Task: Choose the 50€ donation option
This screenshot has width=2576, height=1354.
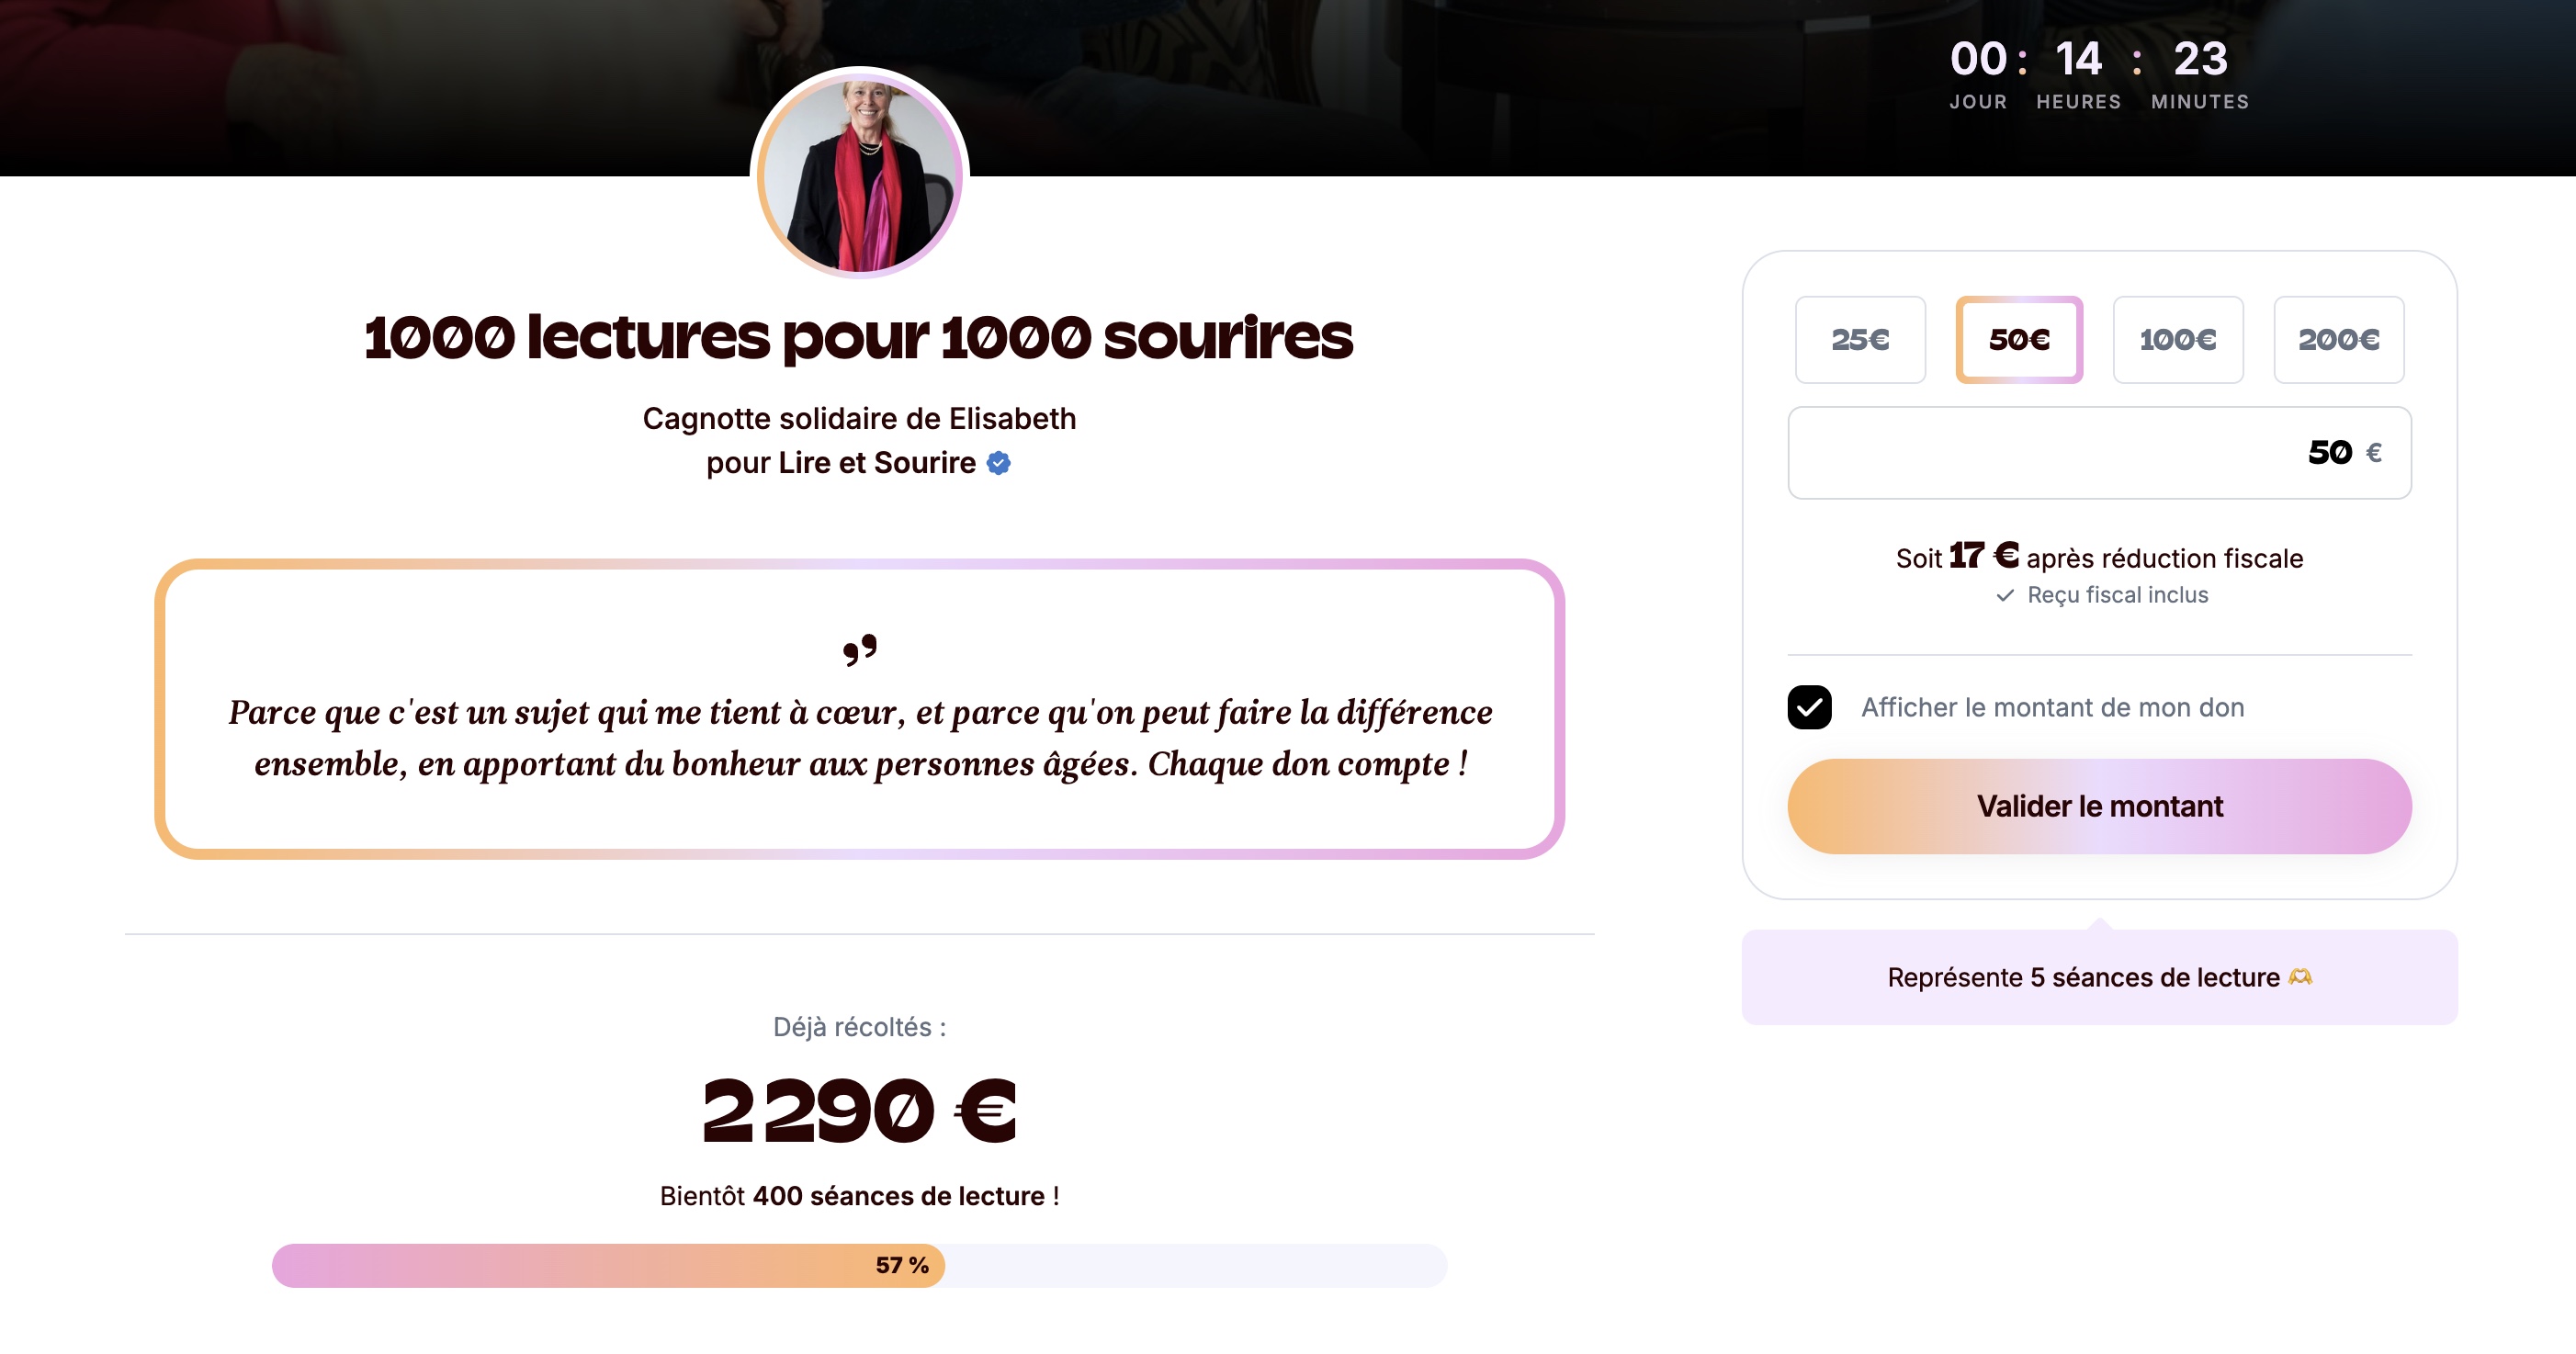Action: (2019, 340)
